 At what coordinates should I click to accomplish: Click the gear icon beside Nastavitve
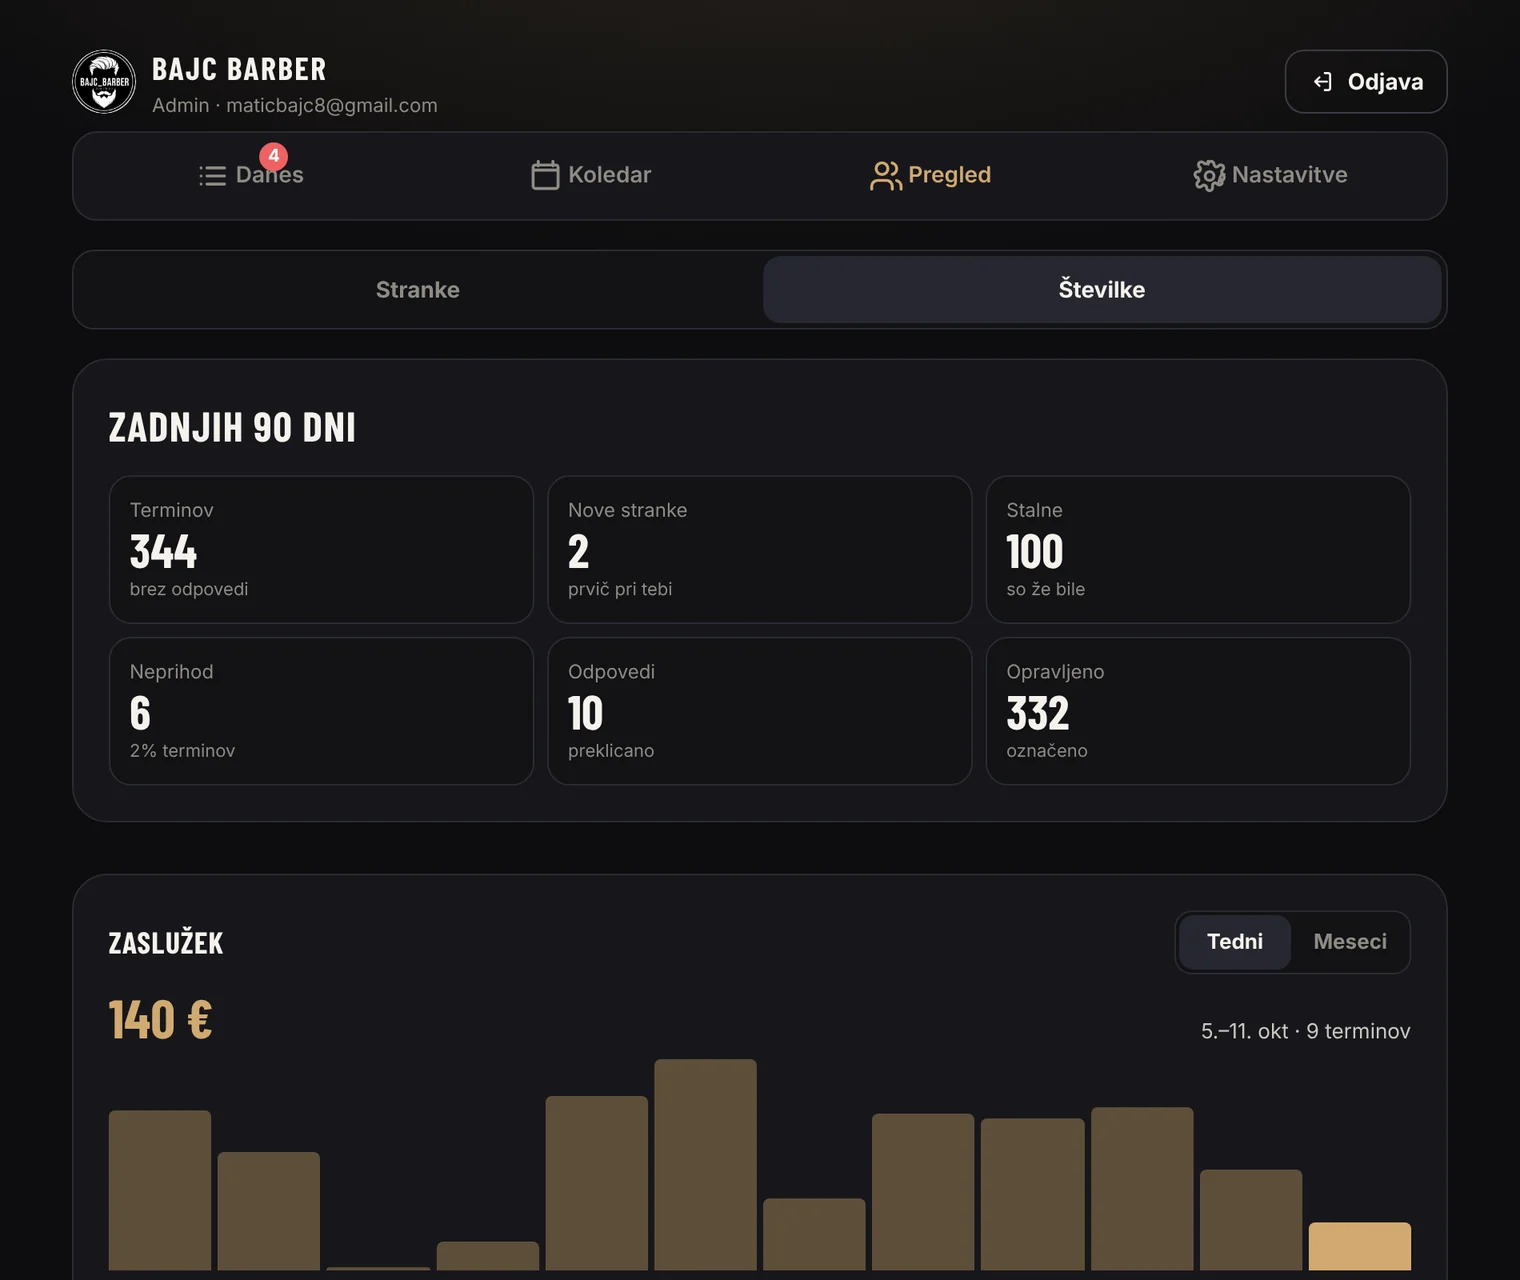coord(1209,175)
